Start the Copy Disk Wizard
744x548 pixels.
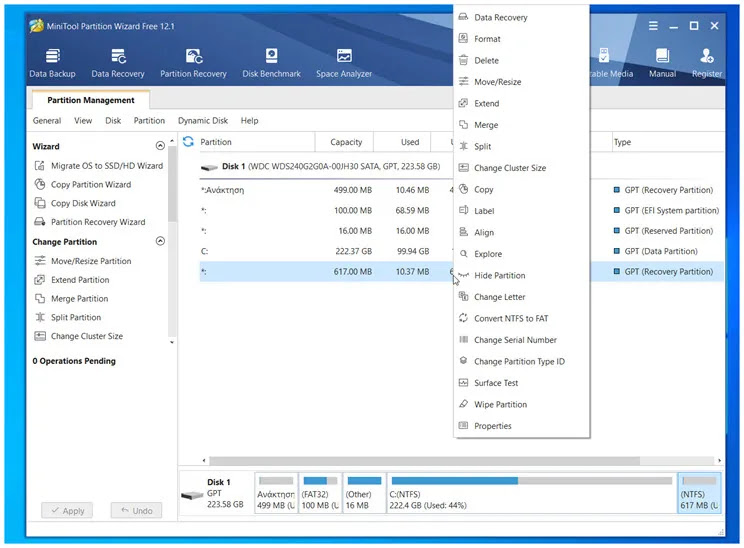tap(75, 203)
